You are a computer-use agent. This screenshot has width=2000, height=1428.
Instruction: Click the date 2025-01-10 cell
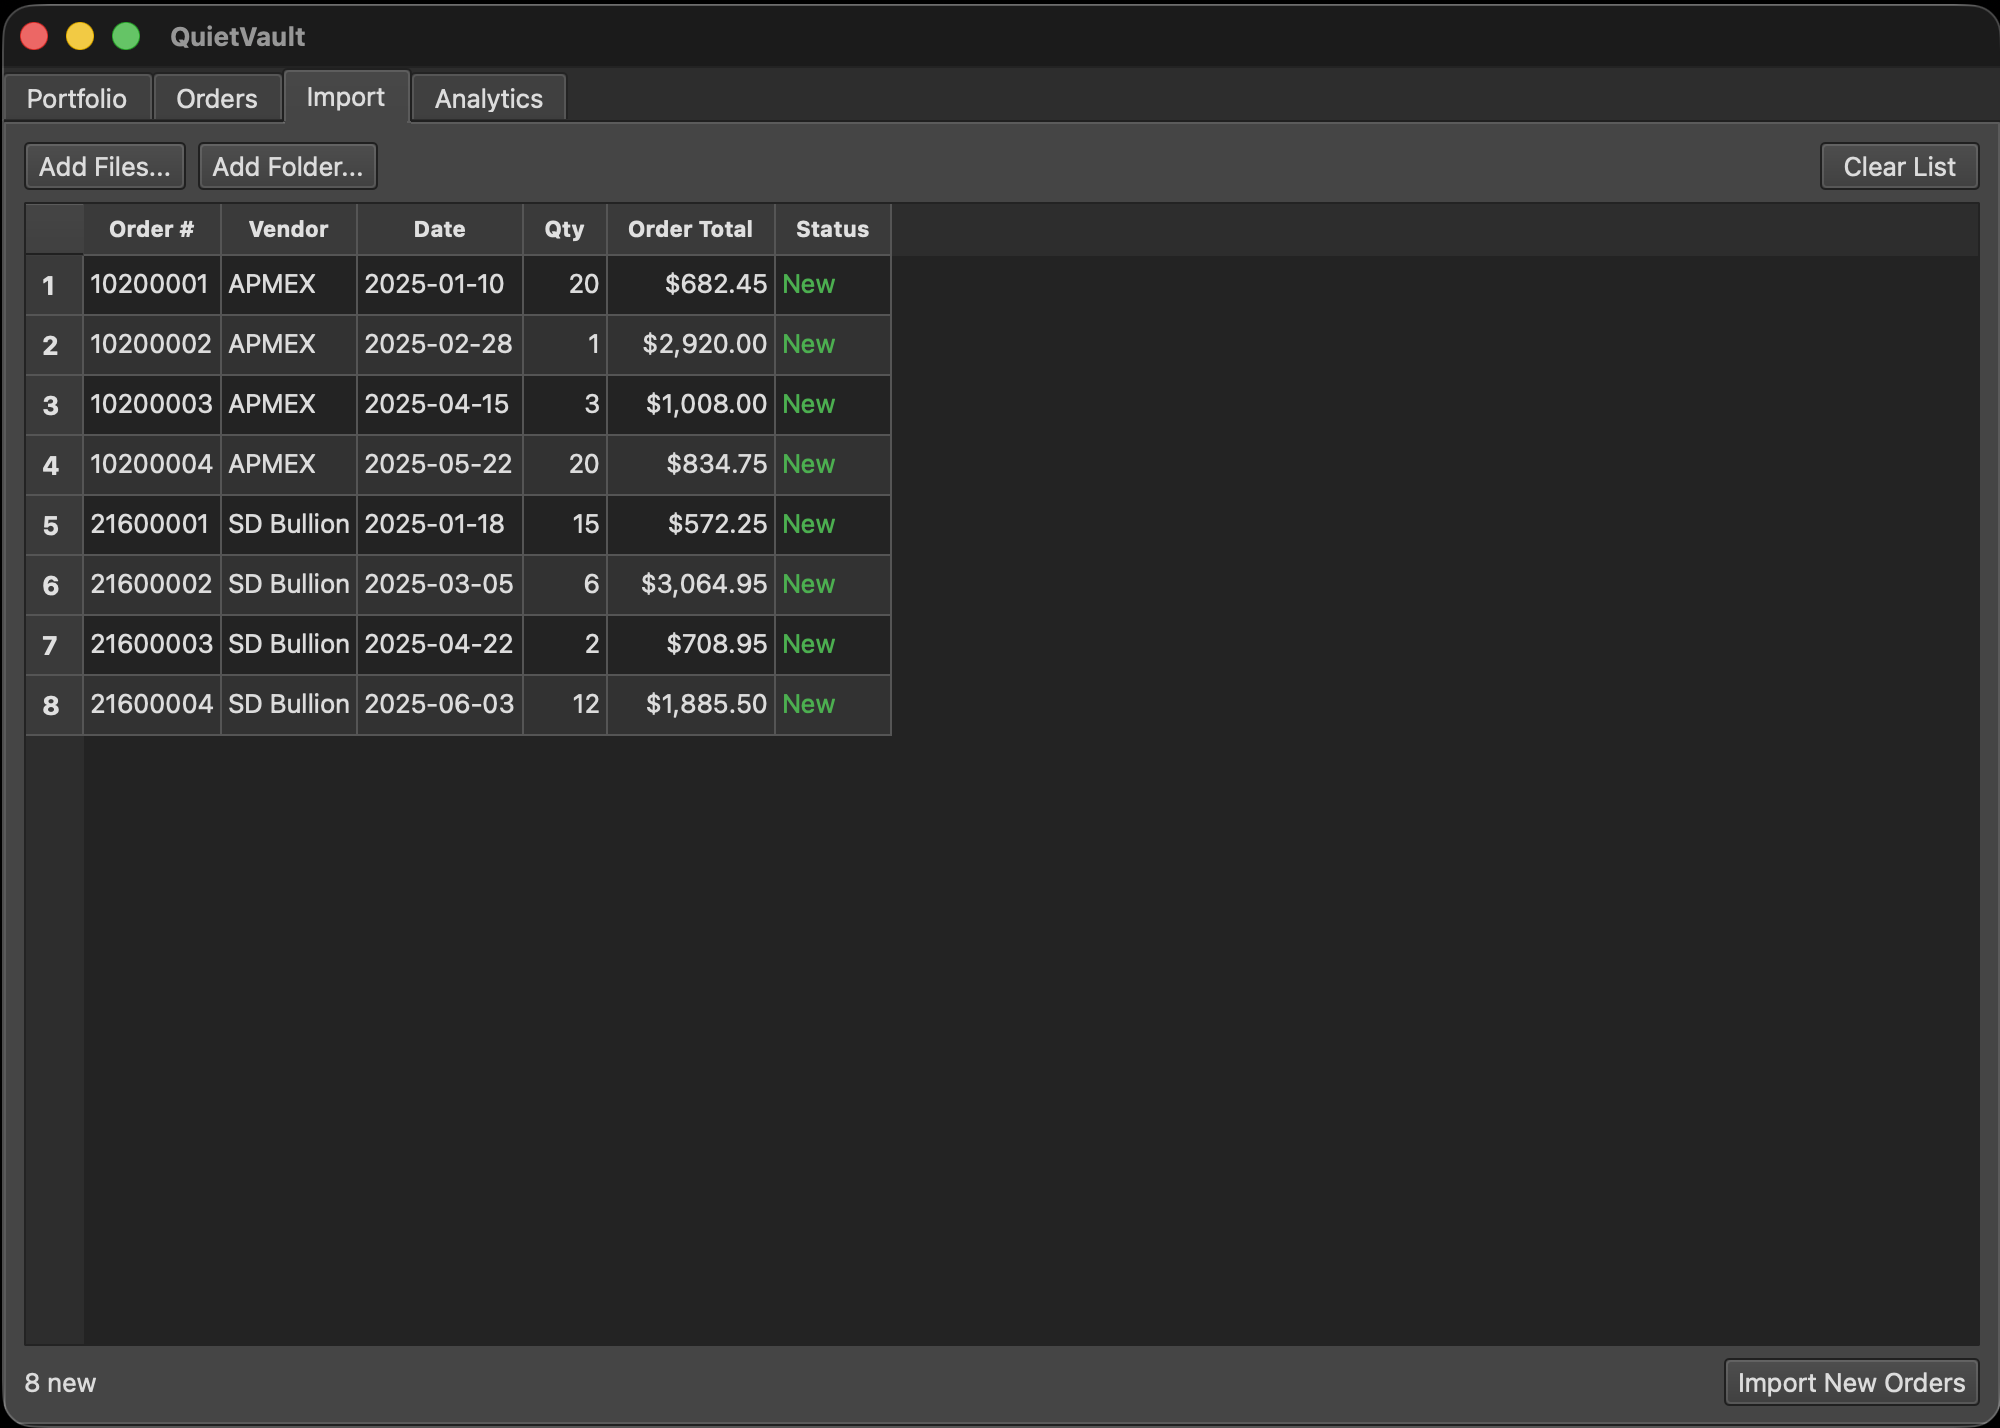click(440, 285)
